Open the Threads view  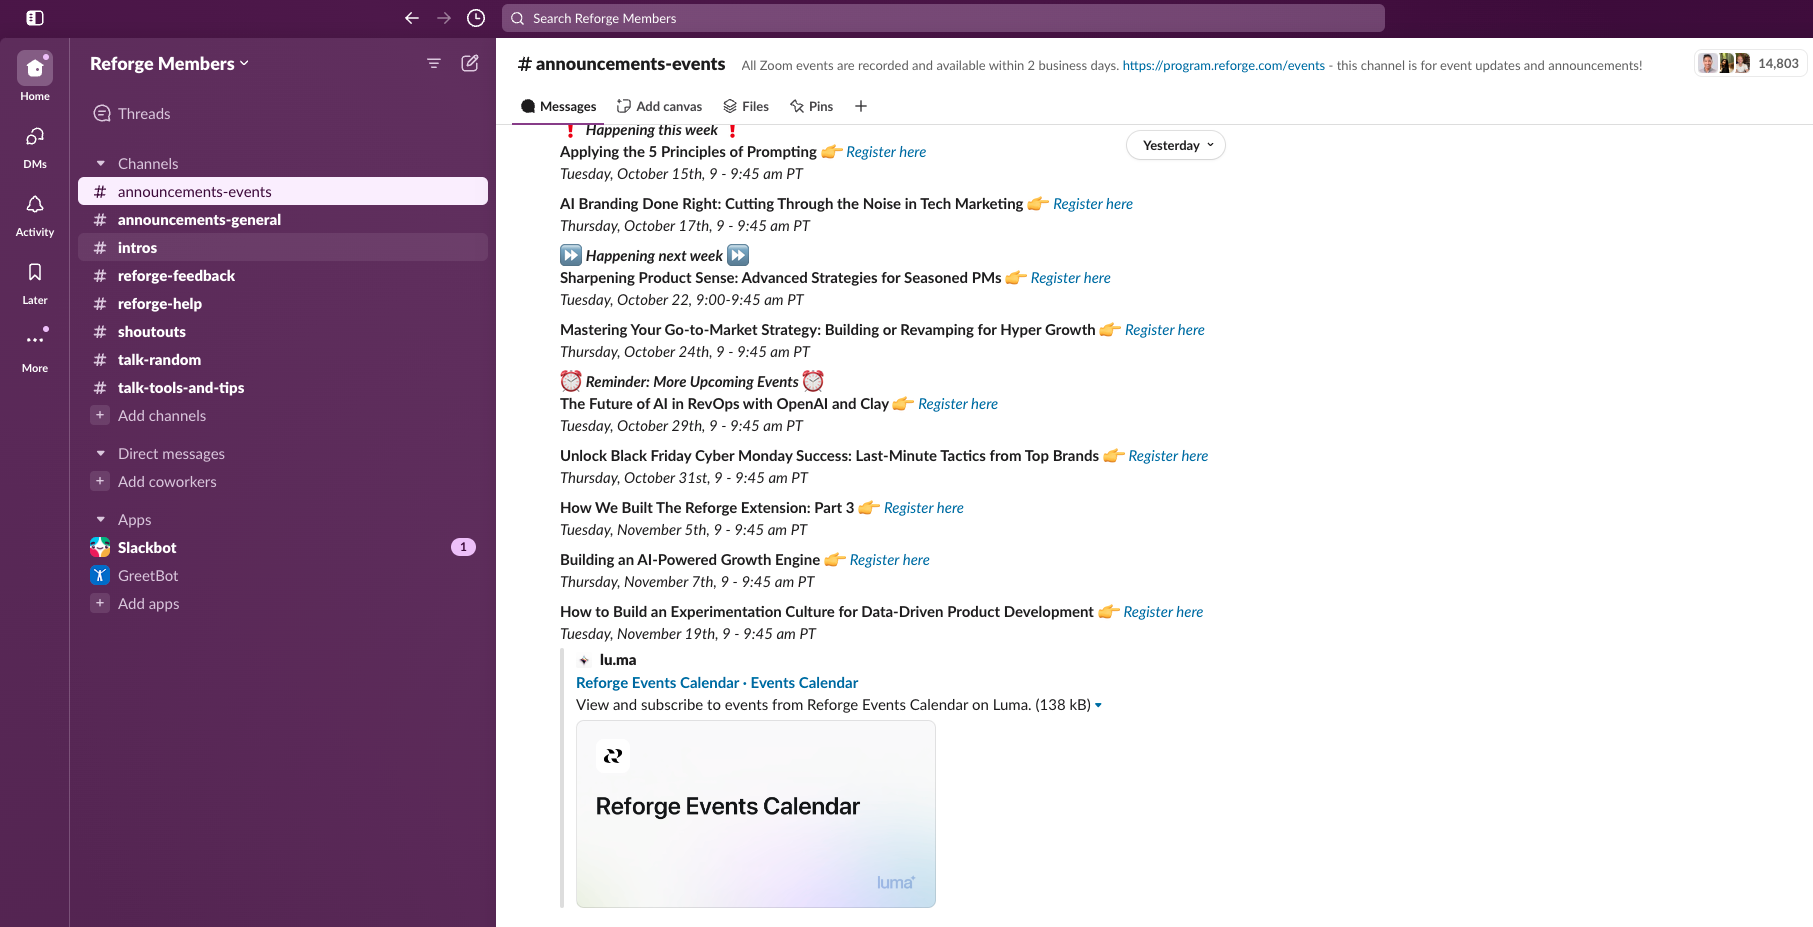coord(144,113)
